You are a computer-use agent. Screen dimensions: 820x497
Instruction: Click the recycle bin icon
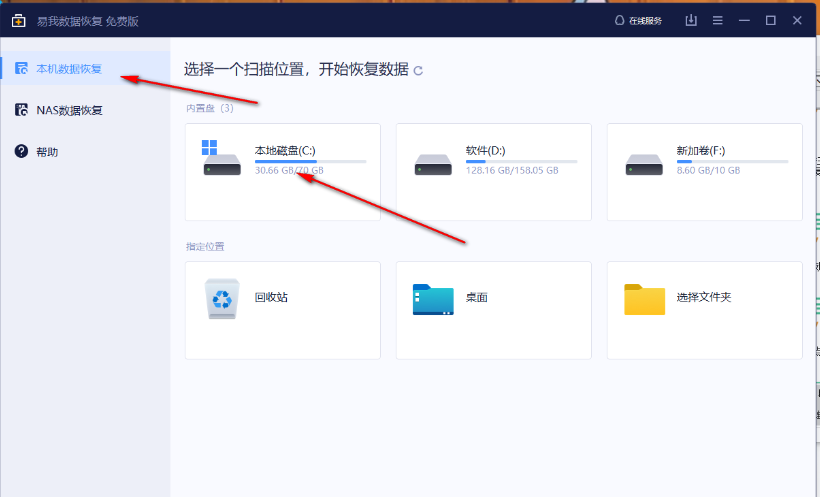click(222, 299)
